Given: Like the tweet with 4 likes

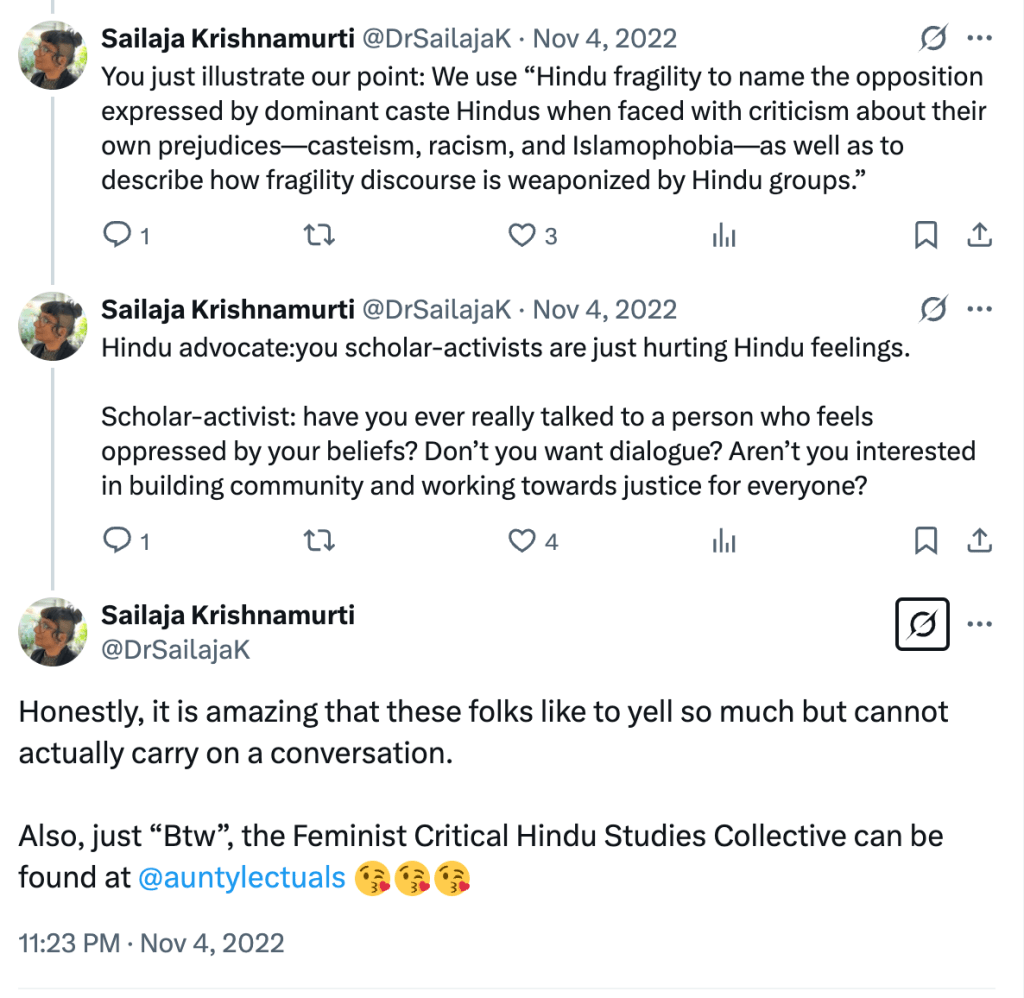Looking at the screenshot, I should pos(522,541).
